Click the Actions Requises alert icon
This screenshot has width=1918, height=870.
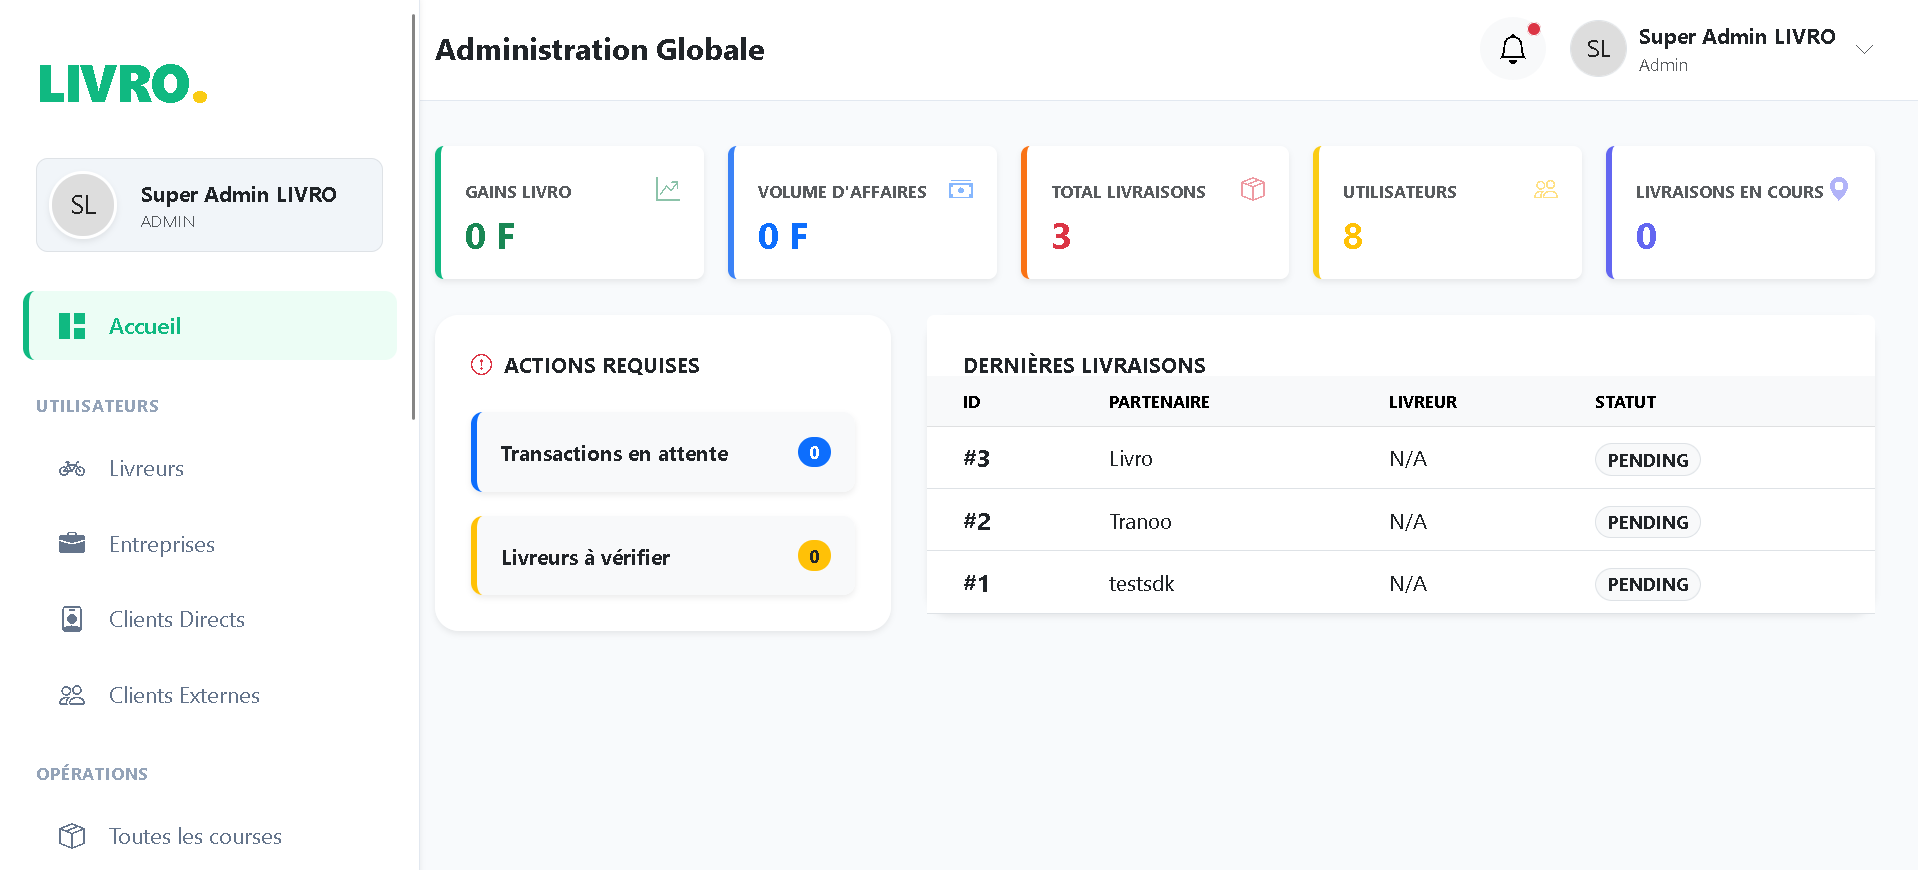[x=481, y=365]
